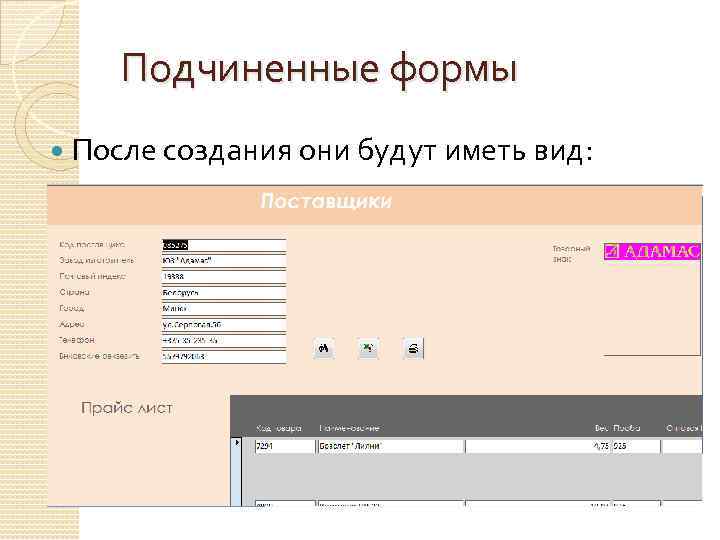Click the record selector arrow for item 7291
The height and width of the screenshot is (540, 720).
(236, 443)
